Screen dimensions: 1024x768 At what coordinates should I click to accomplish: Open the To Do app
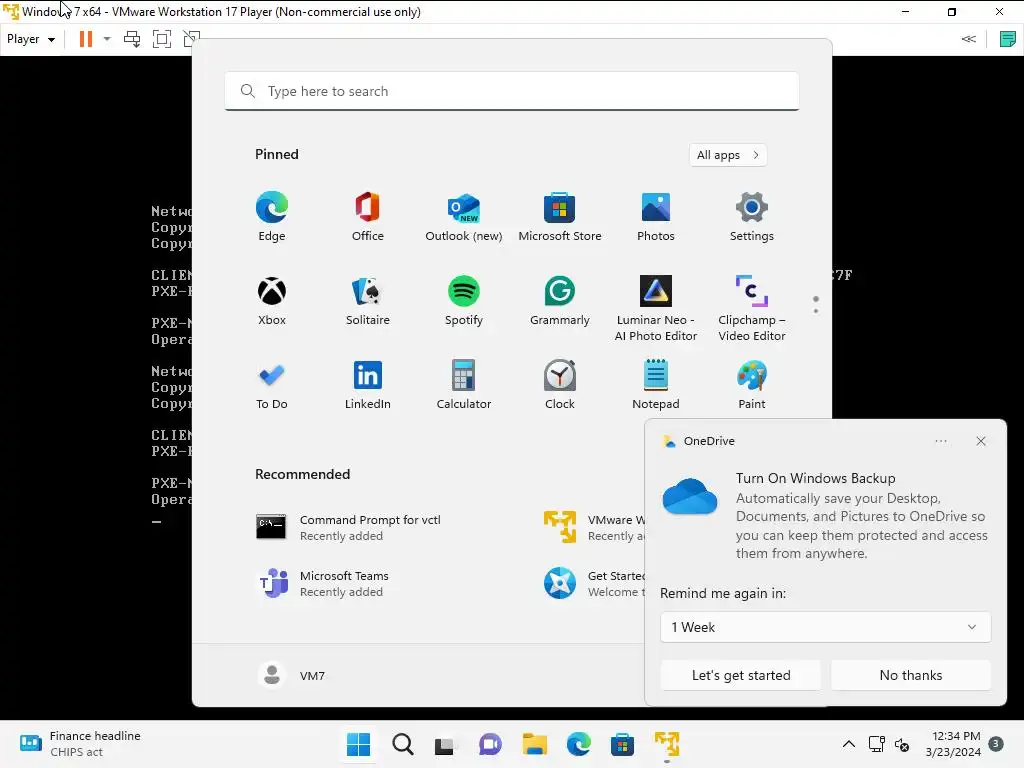[x=272, y=385]
